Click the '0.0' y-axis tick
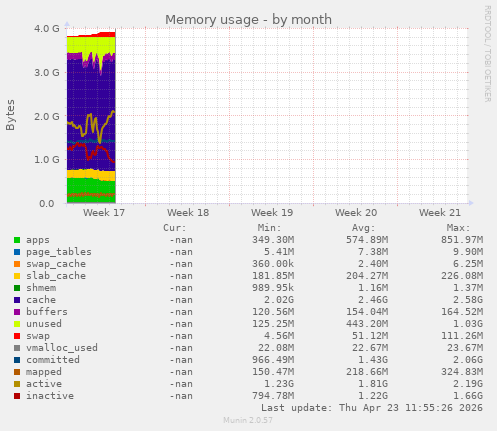 click(x=47, y=204)
